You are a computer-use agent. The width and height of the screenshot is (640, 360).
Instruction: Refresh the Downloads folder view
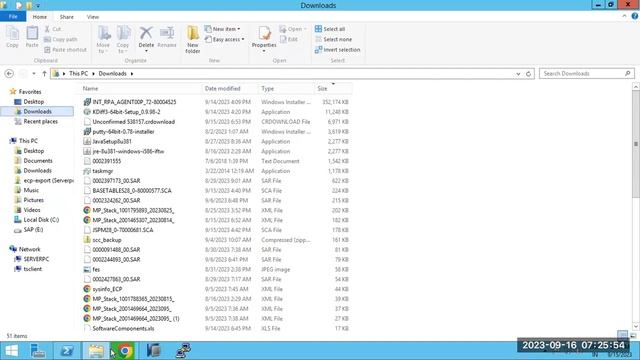click(529, 74)
